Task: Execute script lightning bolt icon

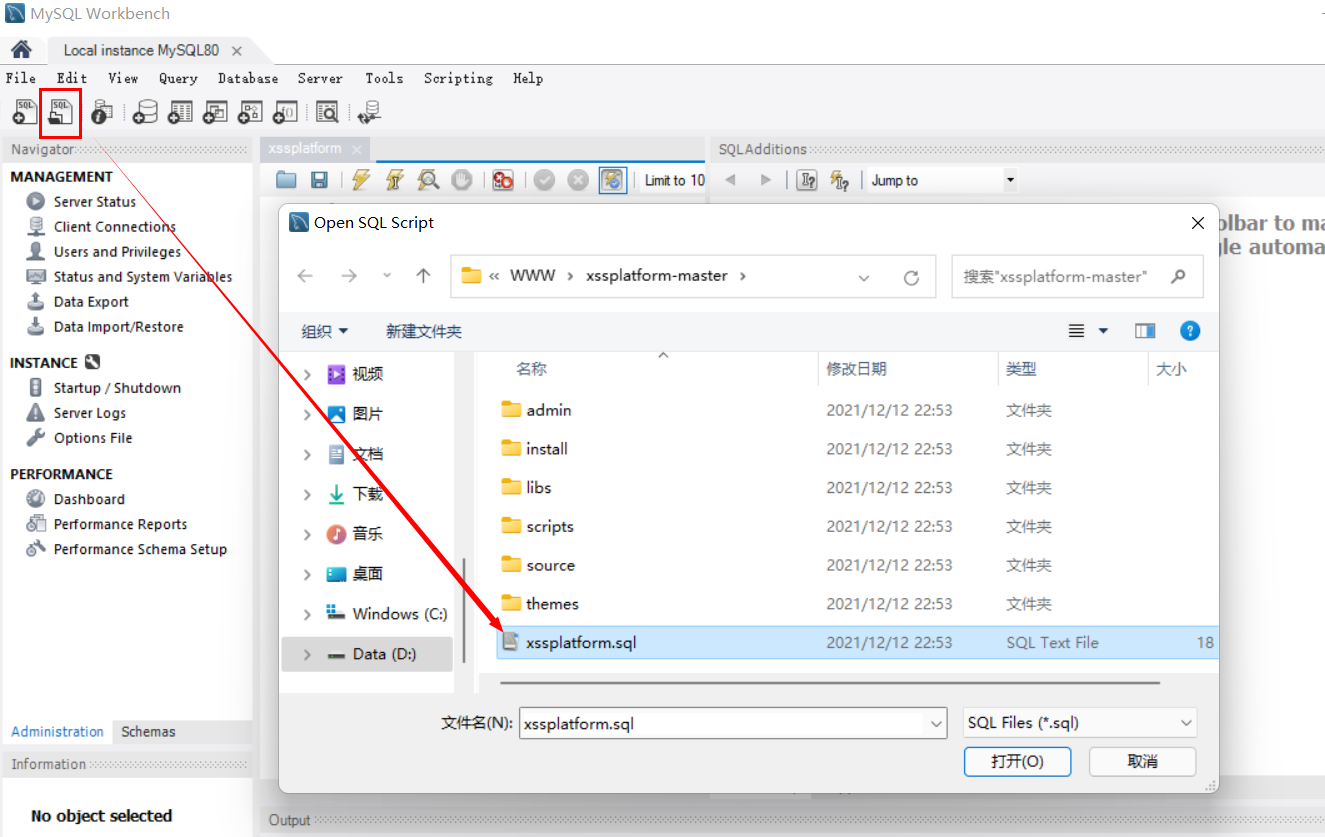Action: tap(360, 180)
